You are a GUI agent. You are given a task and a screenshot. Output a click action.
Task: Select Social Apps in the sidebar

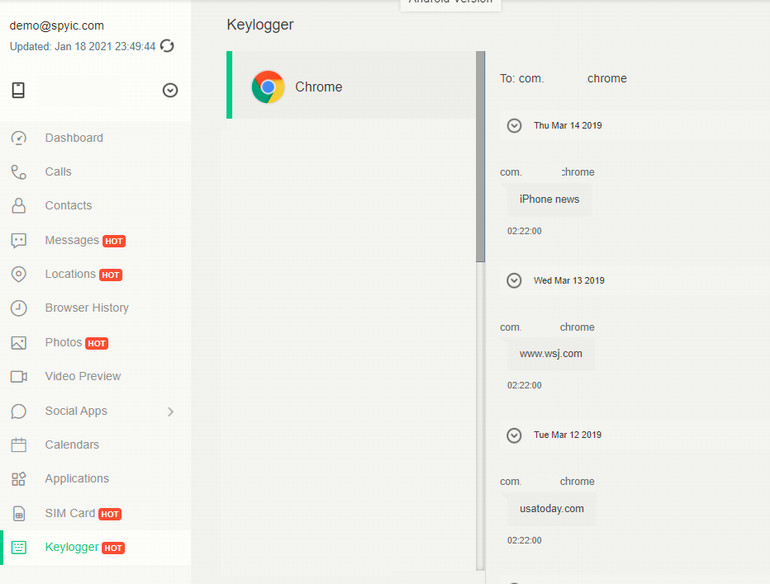click(76, 411)
